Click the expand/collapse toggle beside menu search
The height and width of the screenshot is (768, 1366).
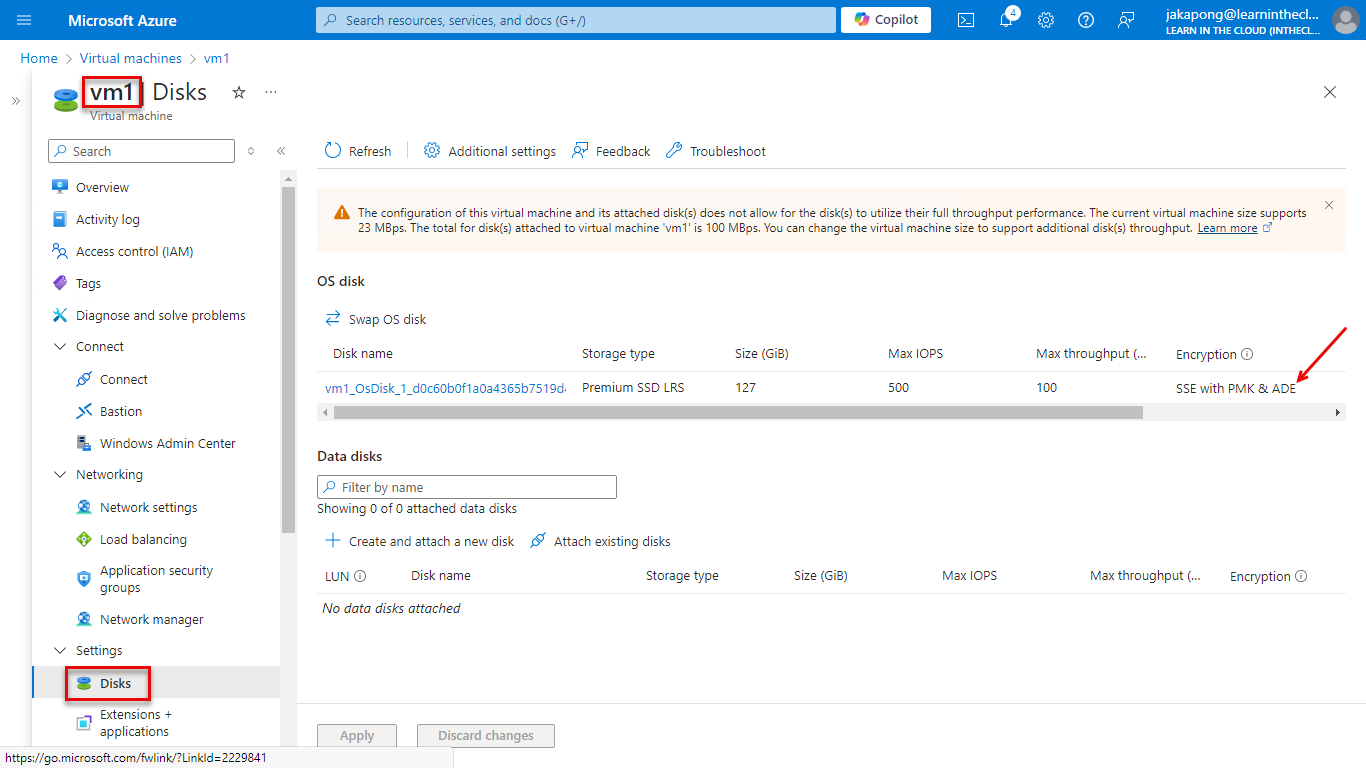tap(251, 151)
